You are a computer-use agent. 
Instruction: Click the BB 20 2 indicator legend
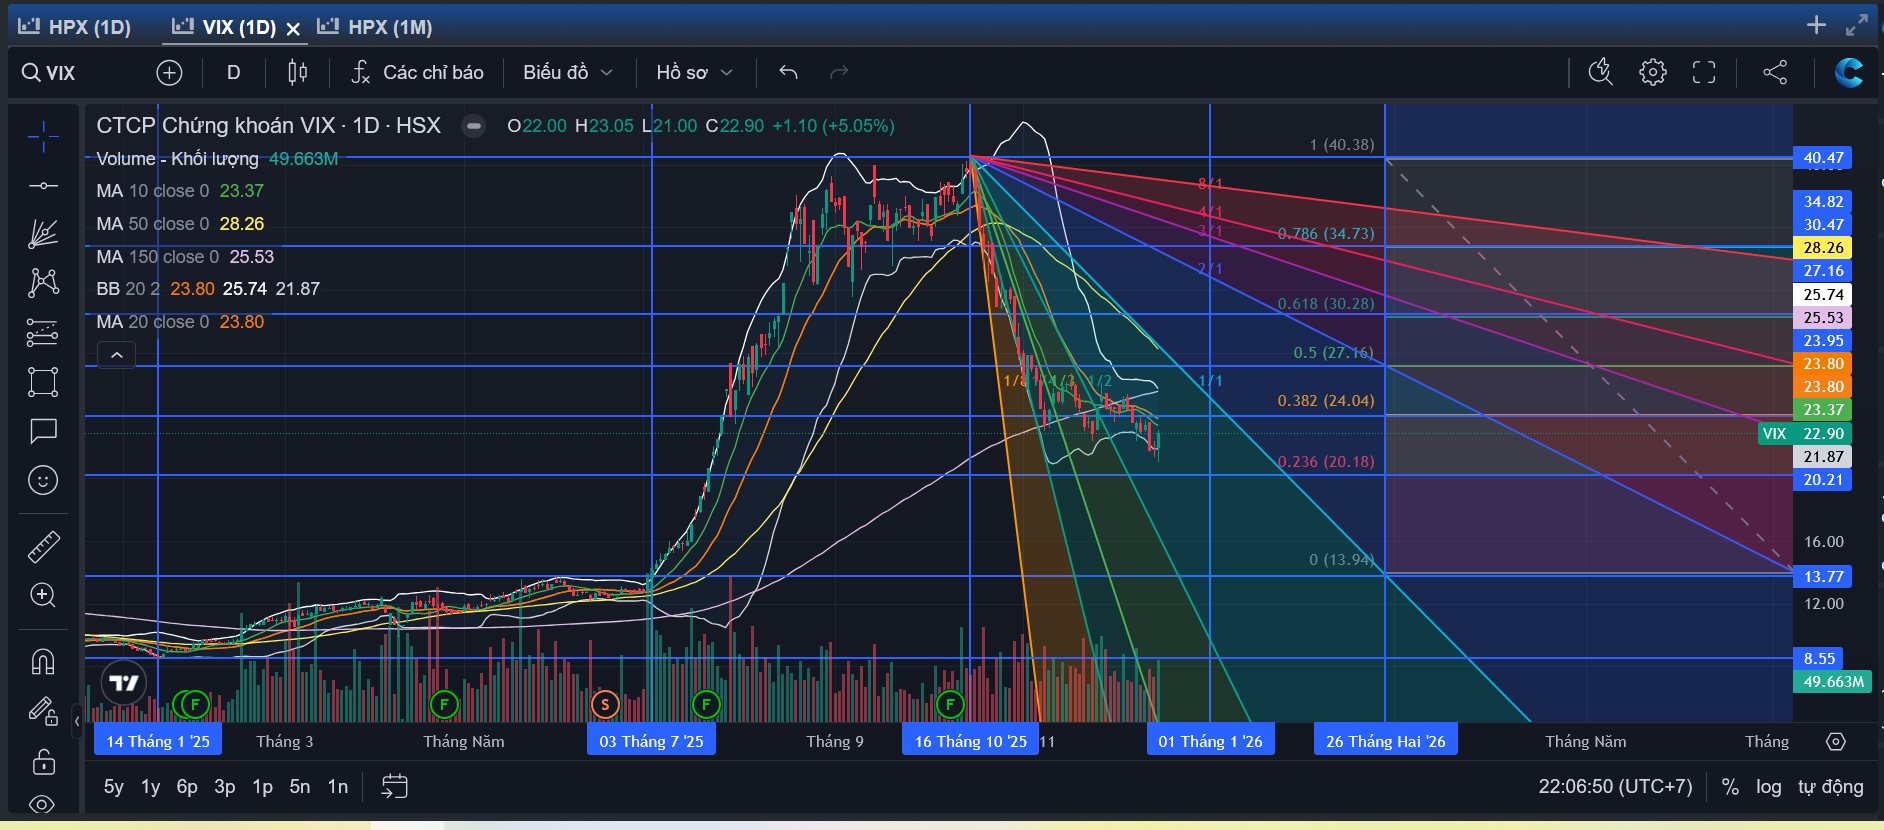click(208, 289)
